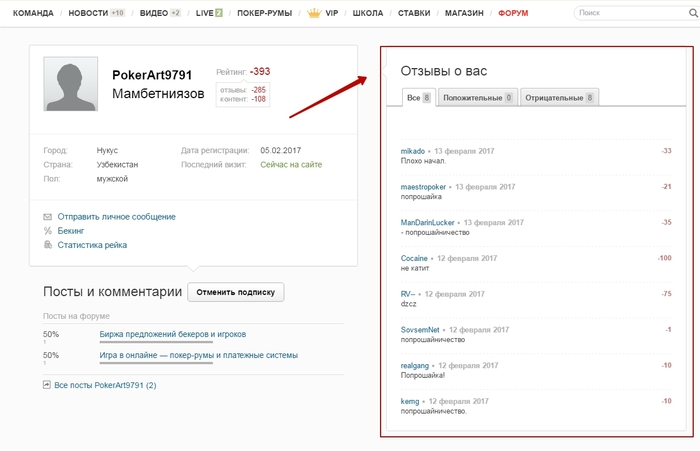Open Статистика рейка link
Viewport: 700px width, 451px height.
tap(92, 245)
